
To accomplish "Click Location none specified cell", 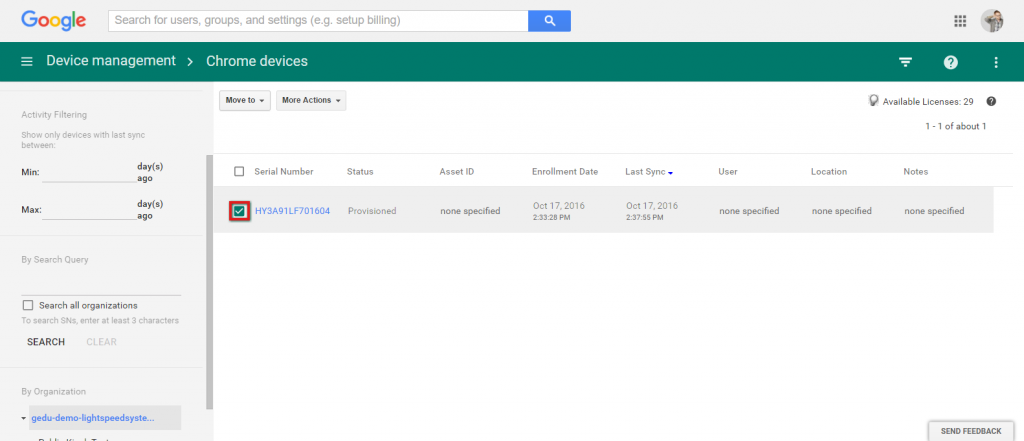I will click(x=842, y=211).
